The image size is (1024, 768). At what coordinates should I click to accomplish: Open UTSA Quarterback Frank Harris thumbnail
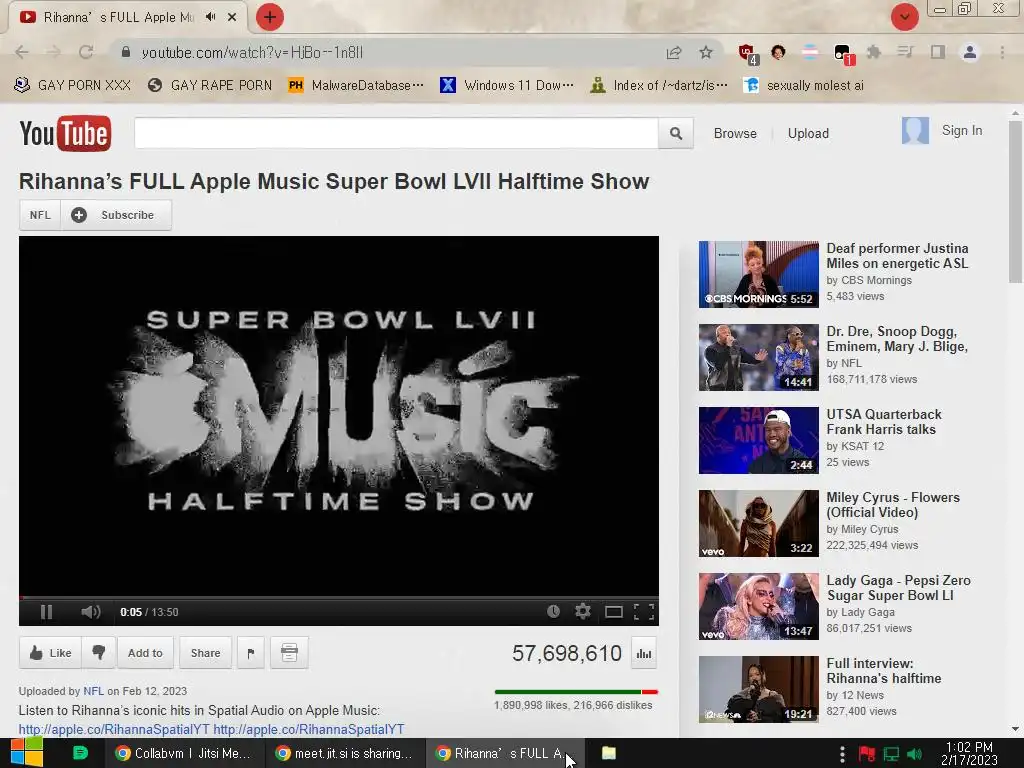pyautogui.click(x=758, y=440)
